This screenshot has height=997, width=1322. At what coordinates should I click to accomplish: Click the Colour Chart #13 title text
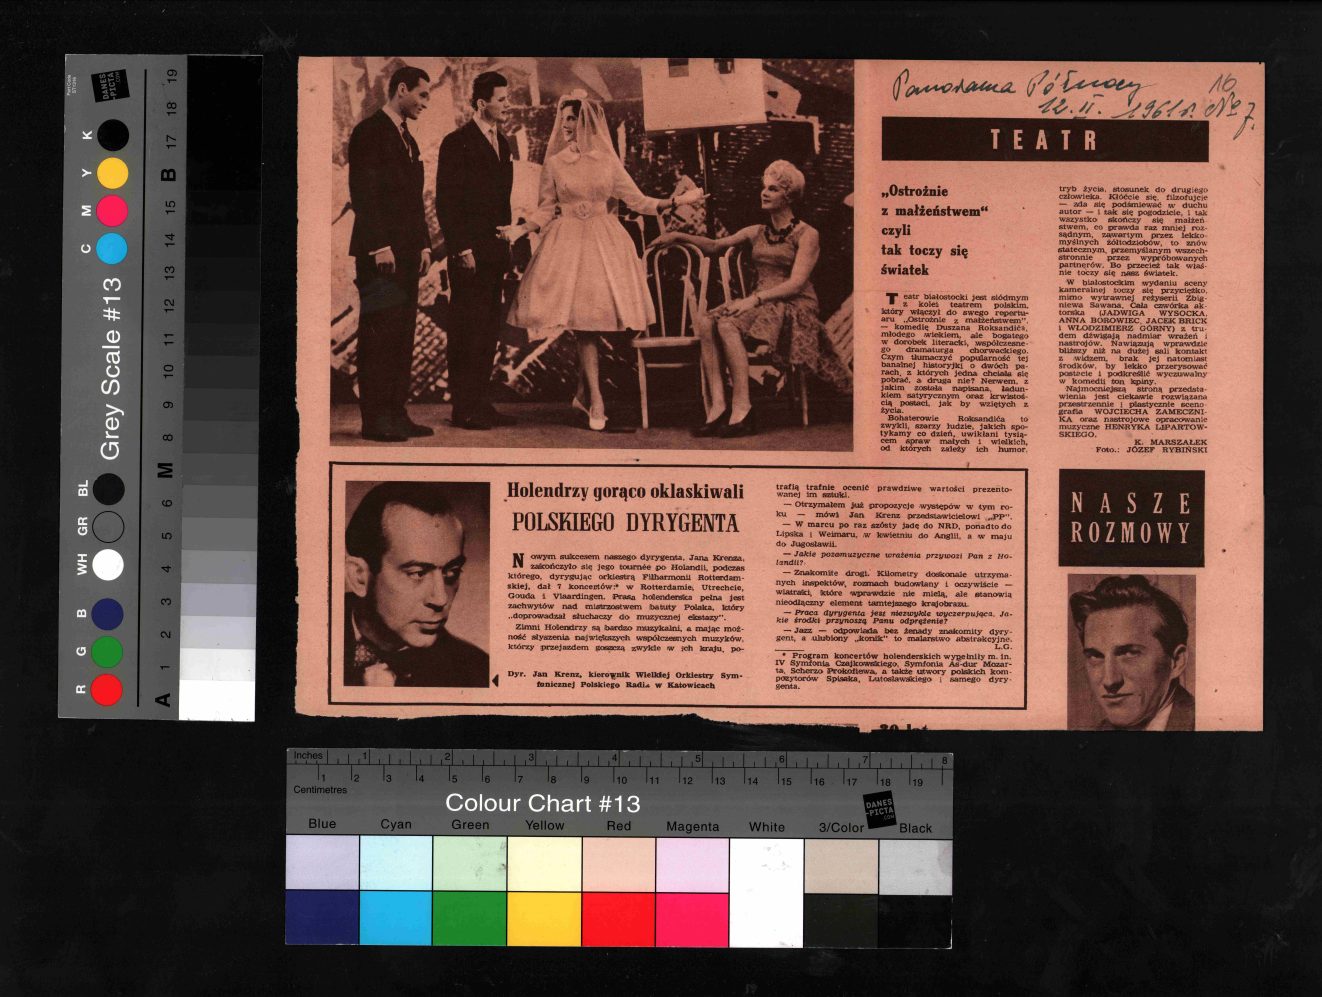pos(542,803)
